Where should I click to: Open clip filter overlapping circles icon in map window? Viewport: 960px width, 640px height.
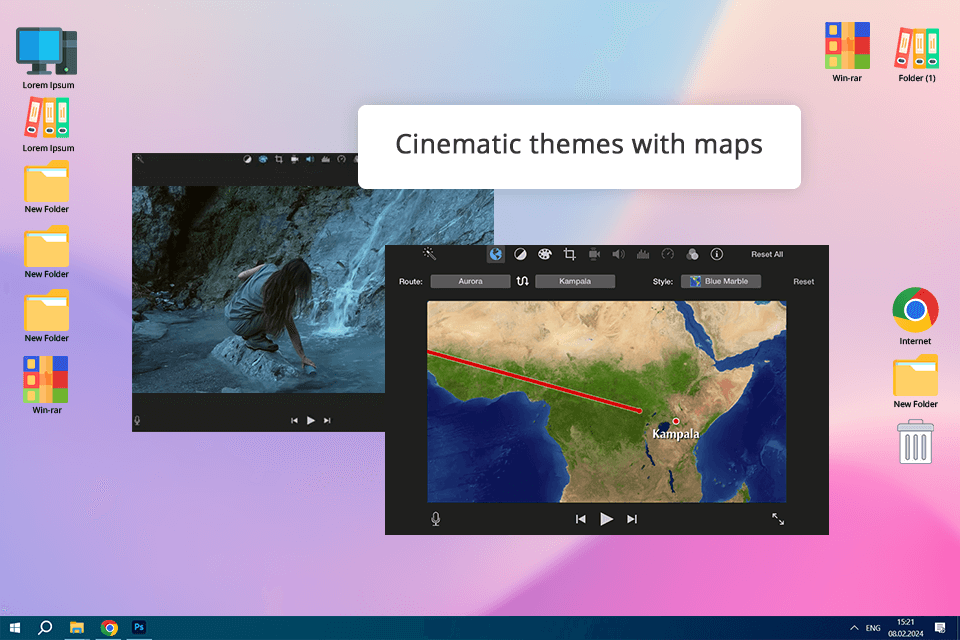[x=692, y=254]
